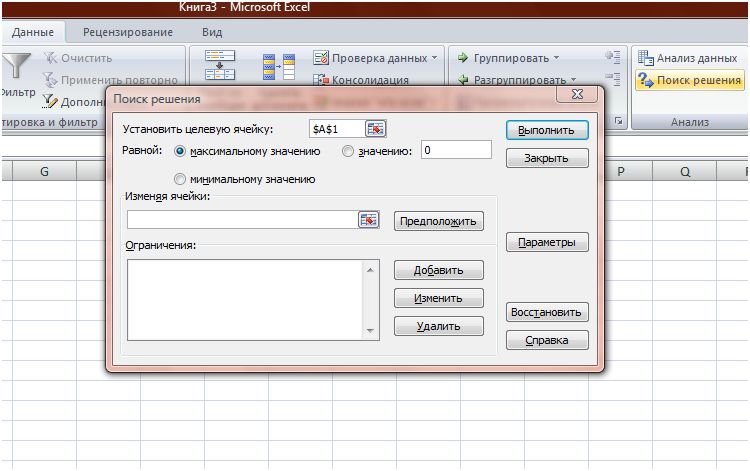This screenshot has width=750, height=471.
Task: Click the value input field showing 0
Action: [456, 150]
